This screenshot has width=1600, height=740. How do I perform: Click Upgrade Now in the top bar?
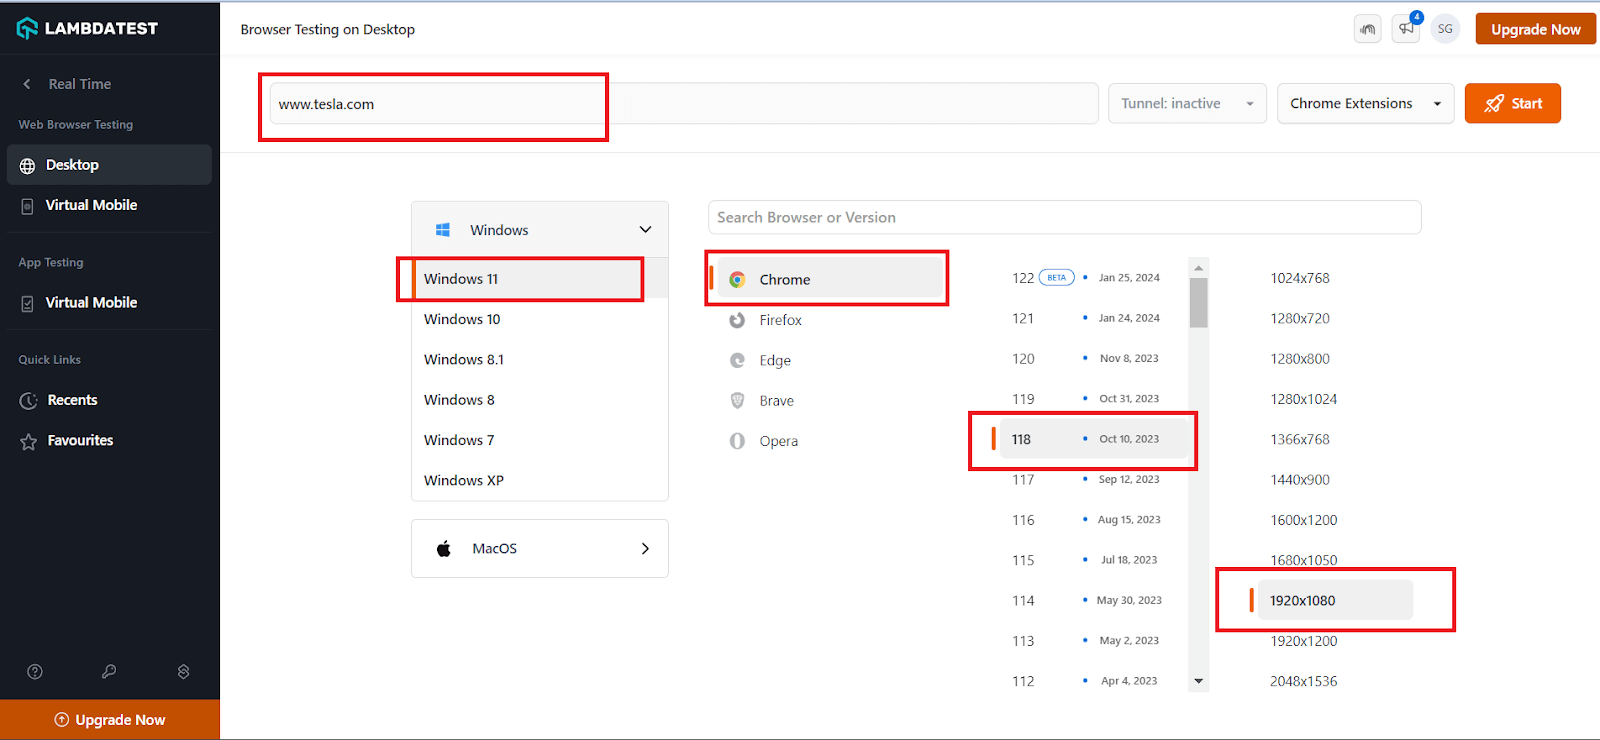coord(1535,29)
